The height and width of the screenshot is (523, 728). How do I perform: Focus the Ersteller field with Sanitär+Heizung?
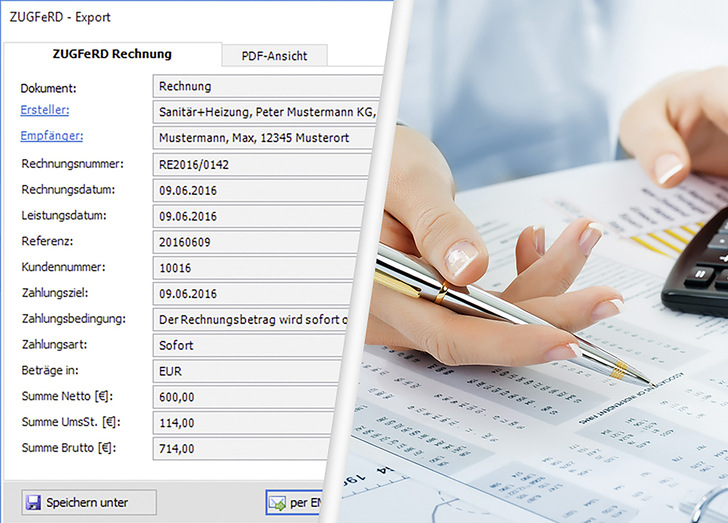click(265, 111)
